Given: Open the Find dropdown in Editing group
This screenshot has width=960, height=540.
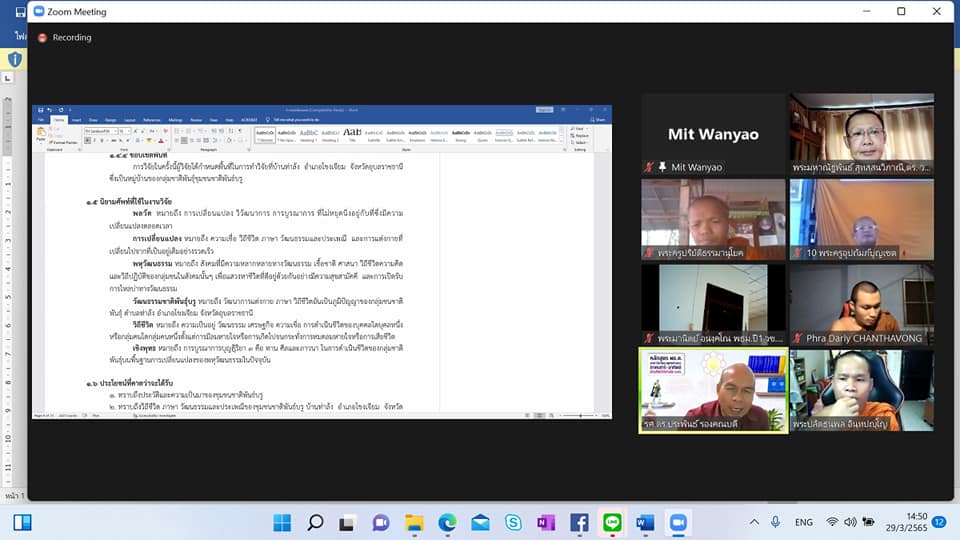Looking at the screenshot, I should [579, 129].
